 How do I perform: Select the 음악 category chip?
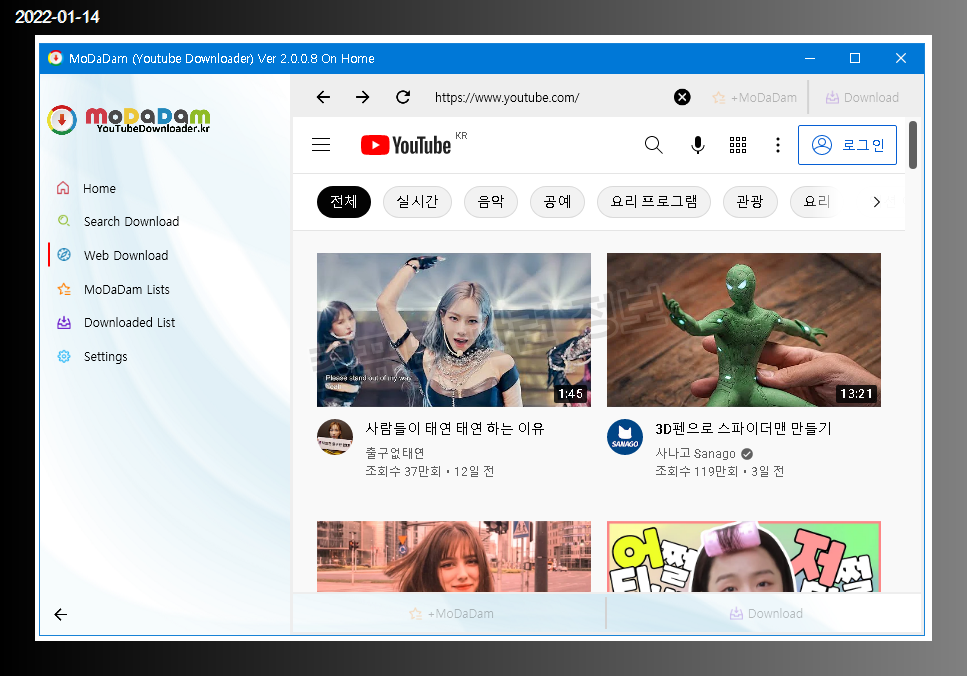click(491, 202)
